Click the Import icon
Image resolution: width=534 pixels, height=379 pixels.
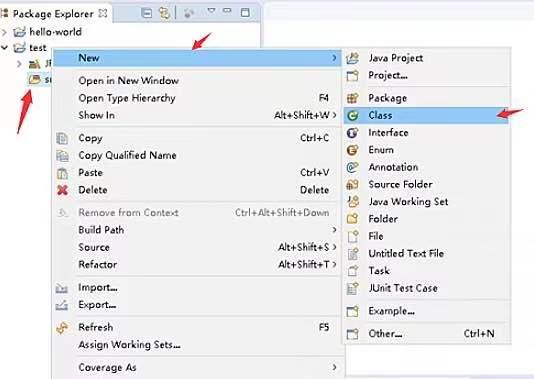tap(62, 288)
